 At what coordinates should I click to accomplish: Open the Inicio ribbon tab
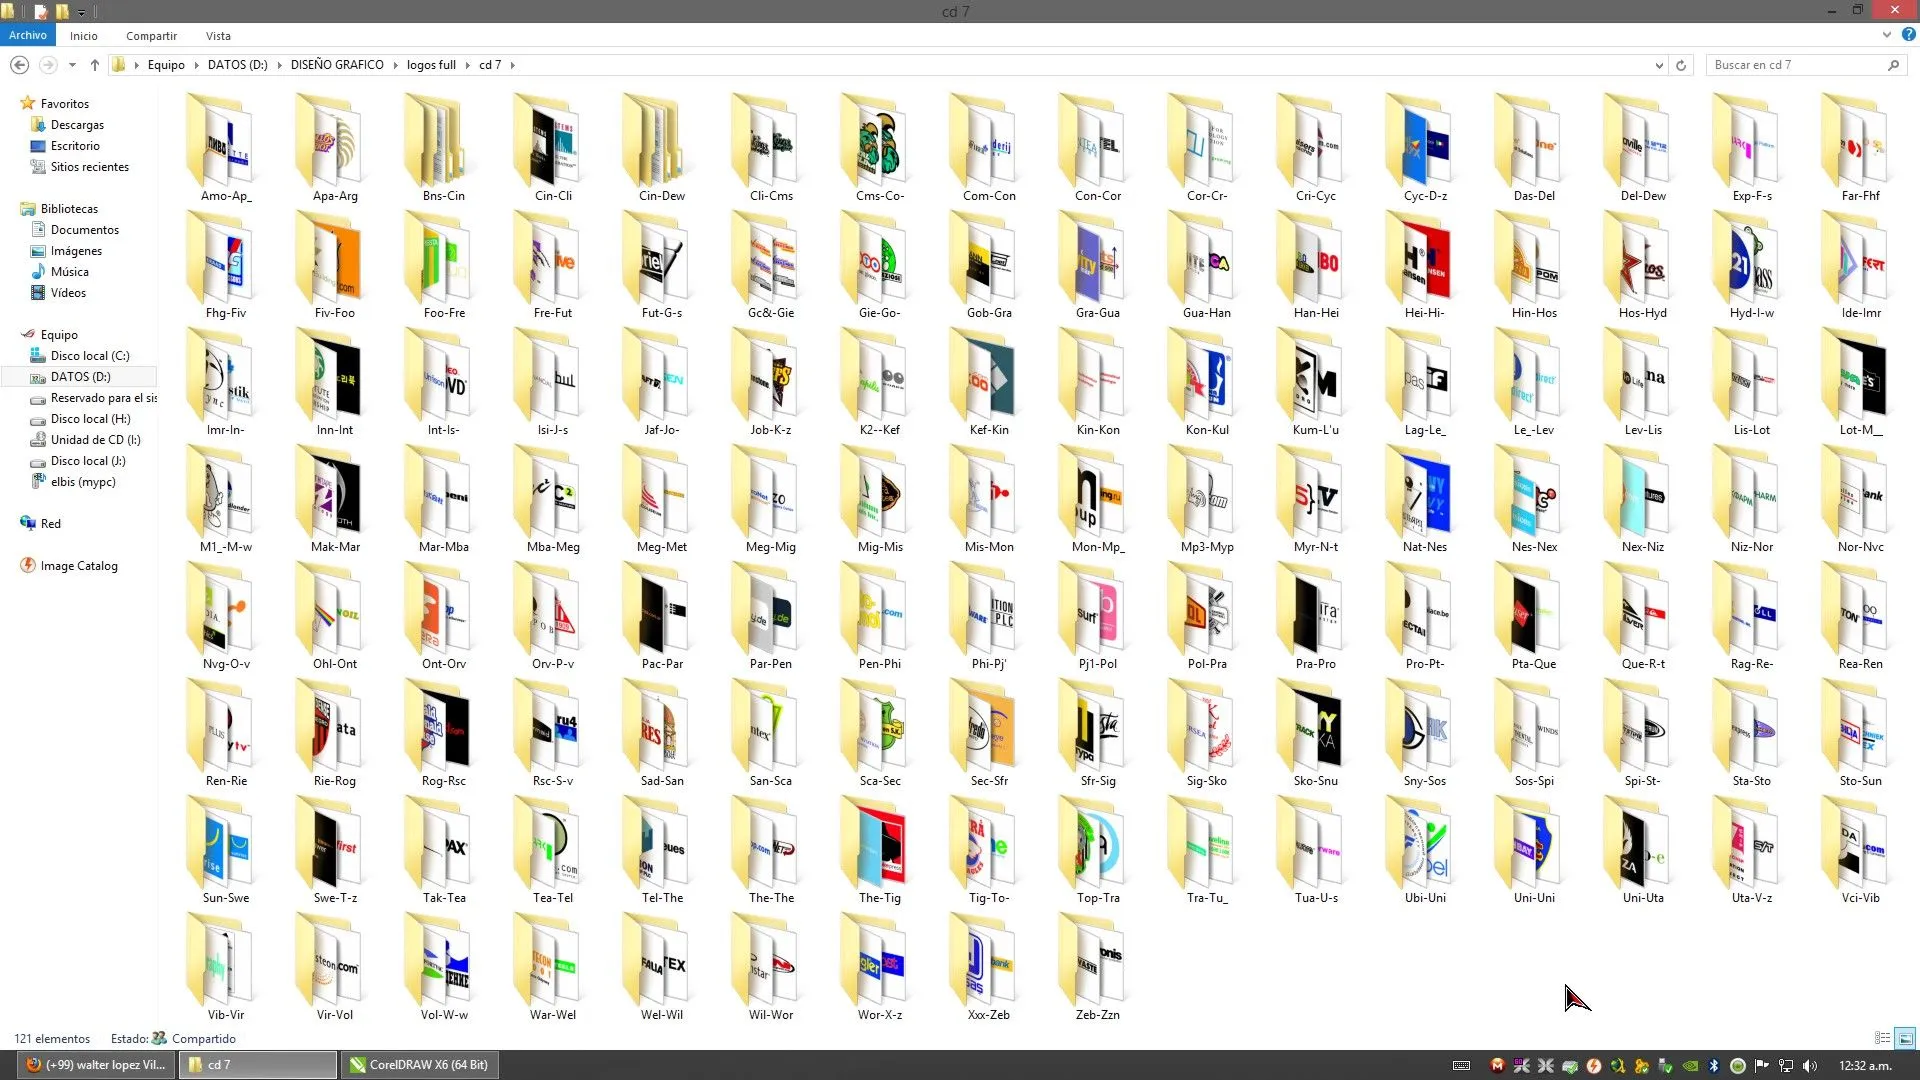[84, 36]
